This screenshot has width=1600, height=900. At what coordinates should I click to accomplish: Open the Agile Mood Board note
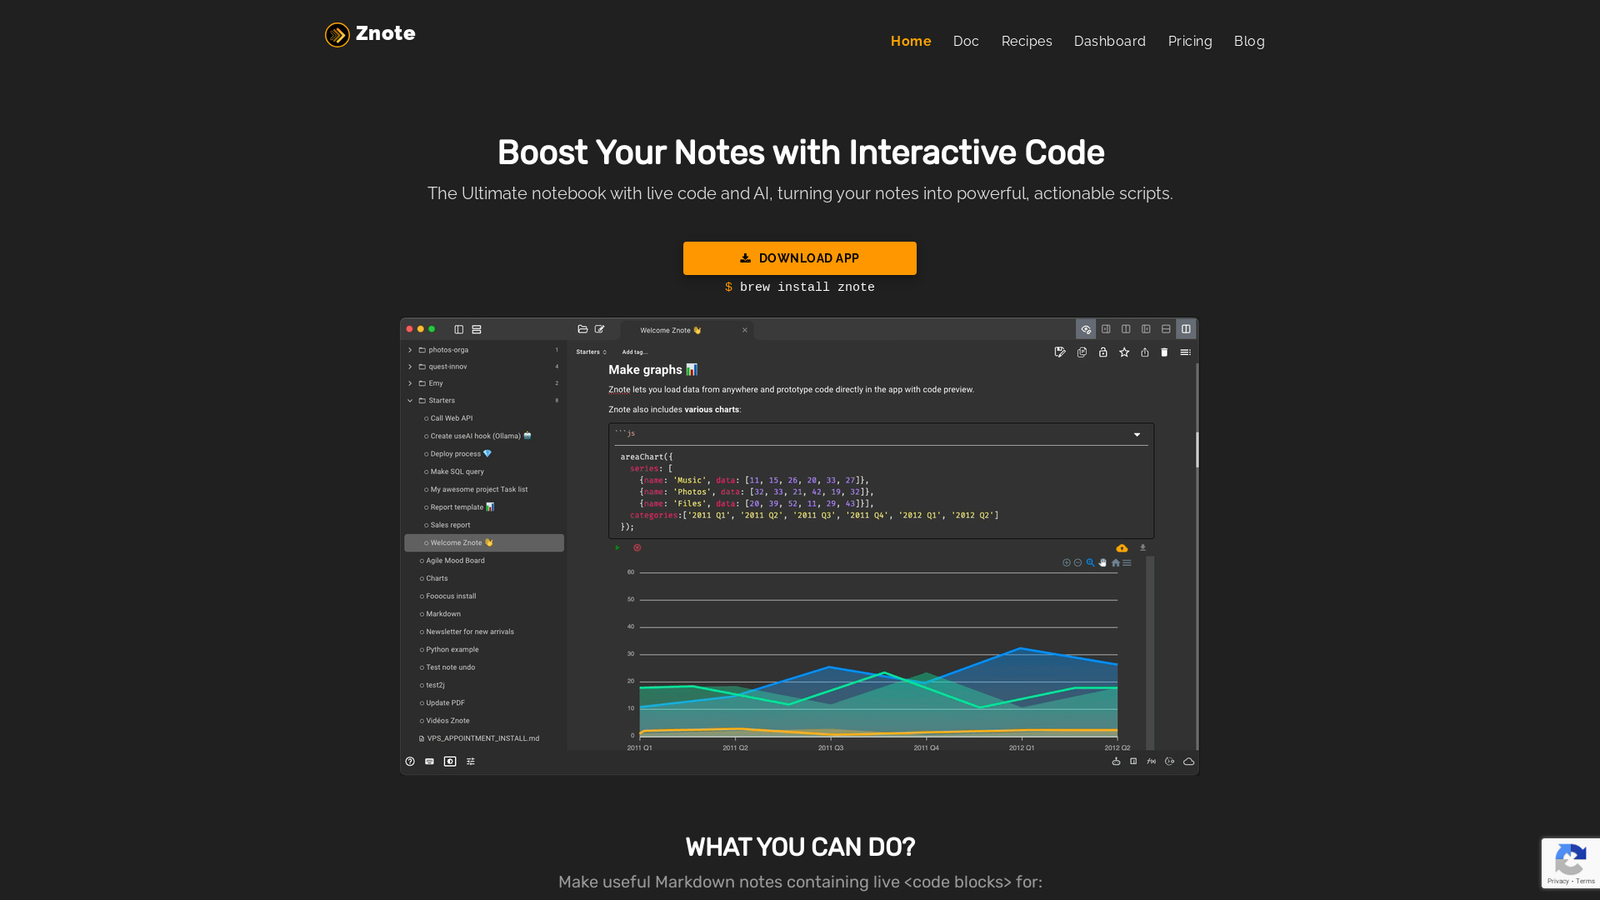tap(455, 561)
